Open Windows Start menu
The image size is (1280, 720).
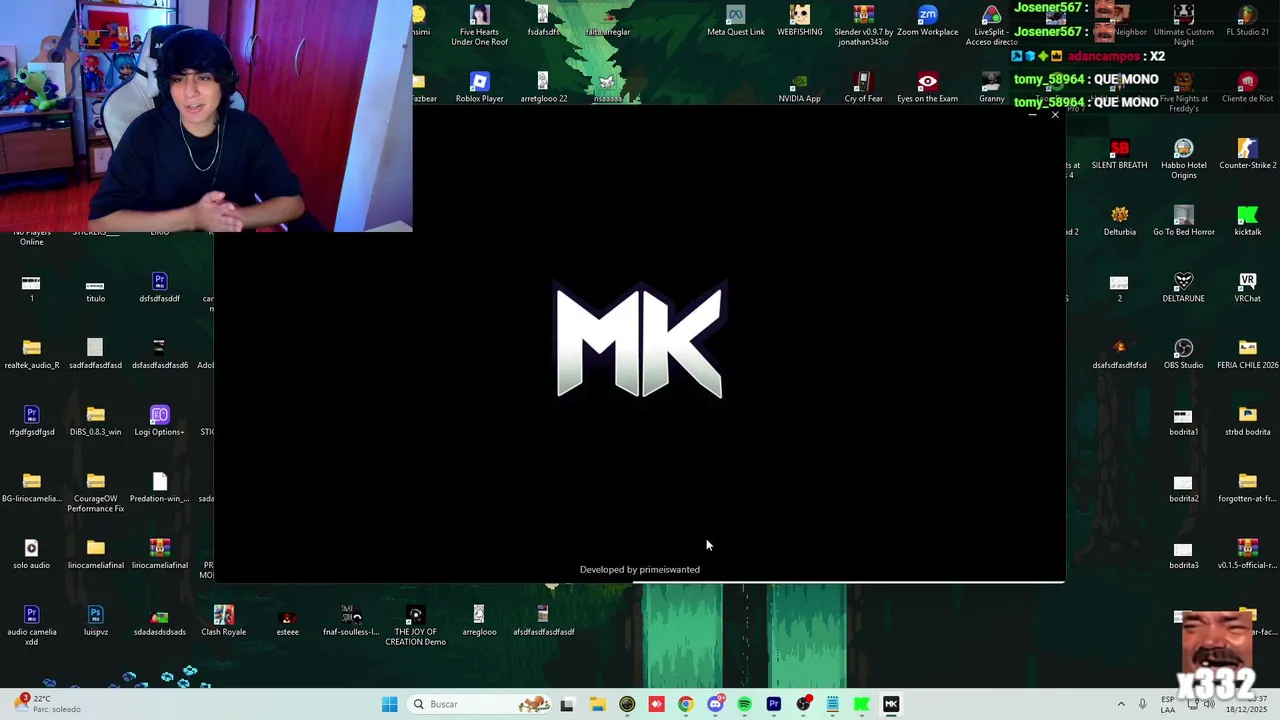point(389,704)
